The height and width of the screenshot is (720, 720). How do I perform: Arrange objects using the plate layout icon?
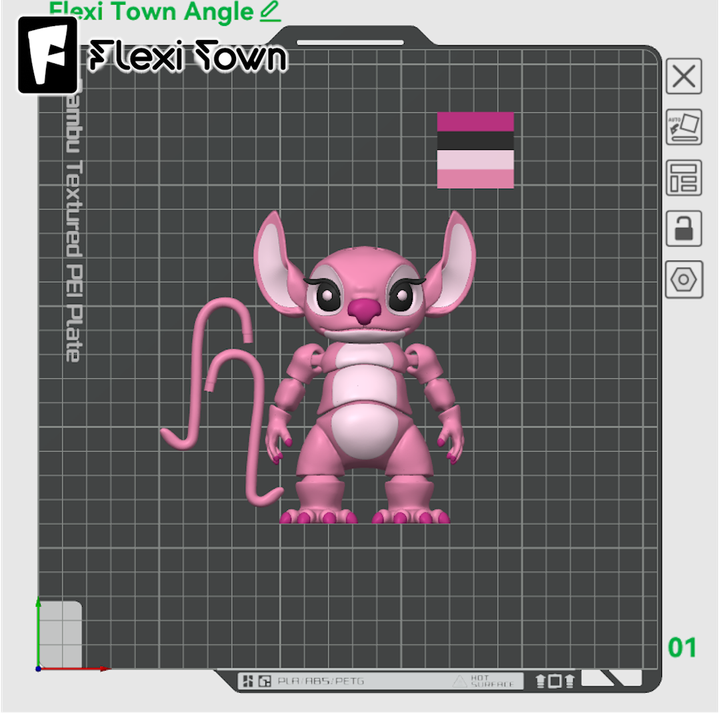684,178
